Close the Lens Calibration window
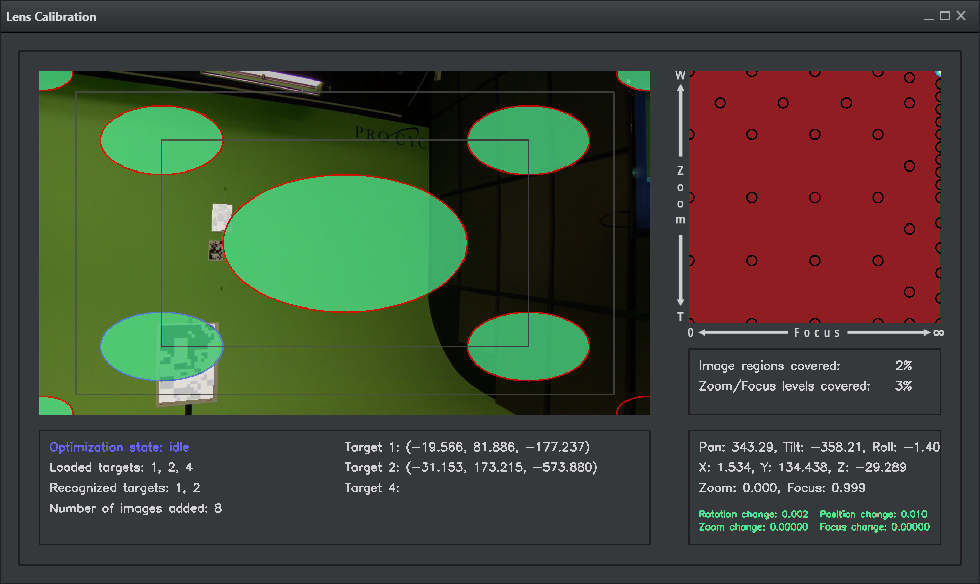 (x=962, y=16)
